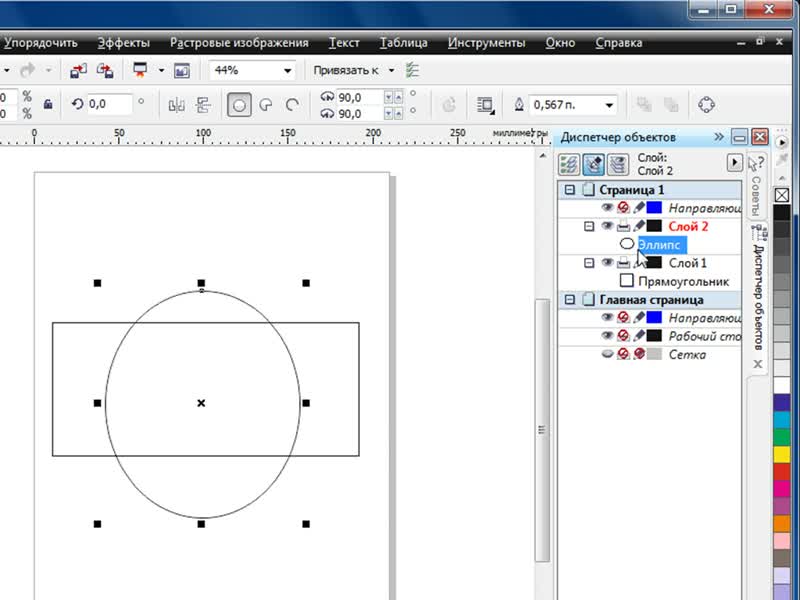Collapse the Слой 1 tree node
800x600 pixels.
tap(589, 263)
